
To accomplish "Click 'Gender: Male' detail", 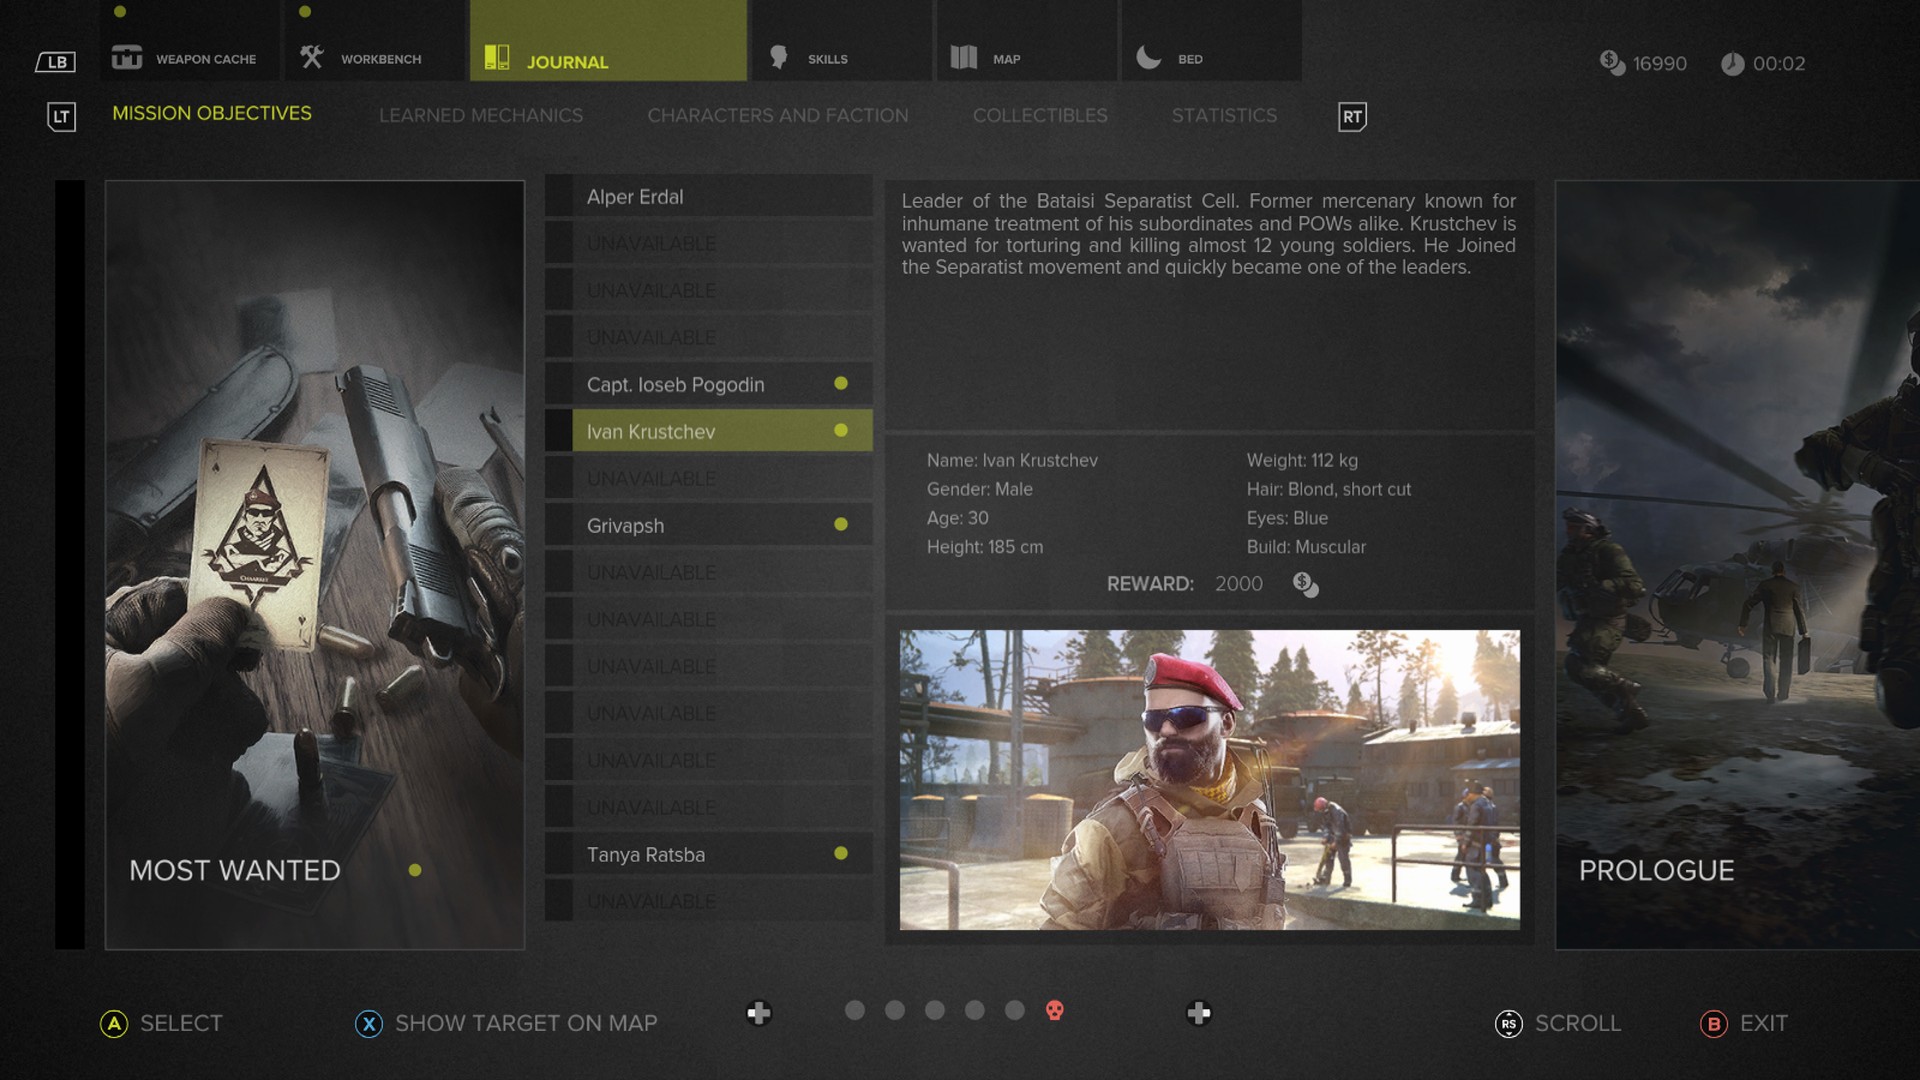I will tap(980, 490).
